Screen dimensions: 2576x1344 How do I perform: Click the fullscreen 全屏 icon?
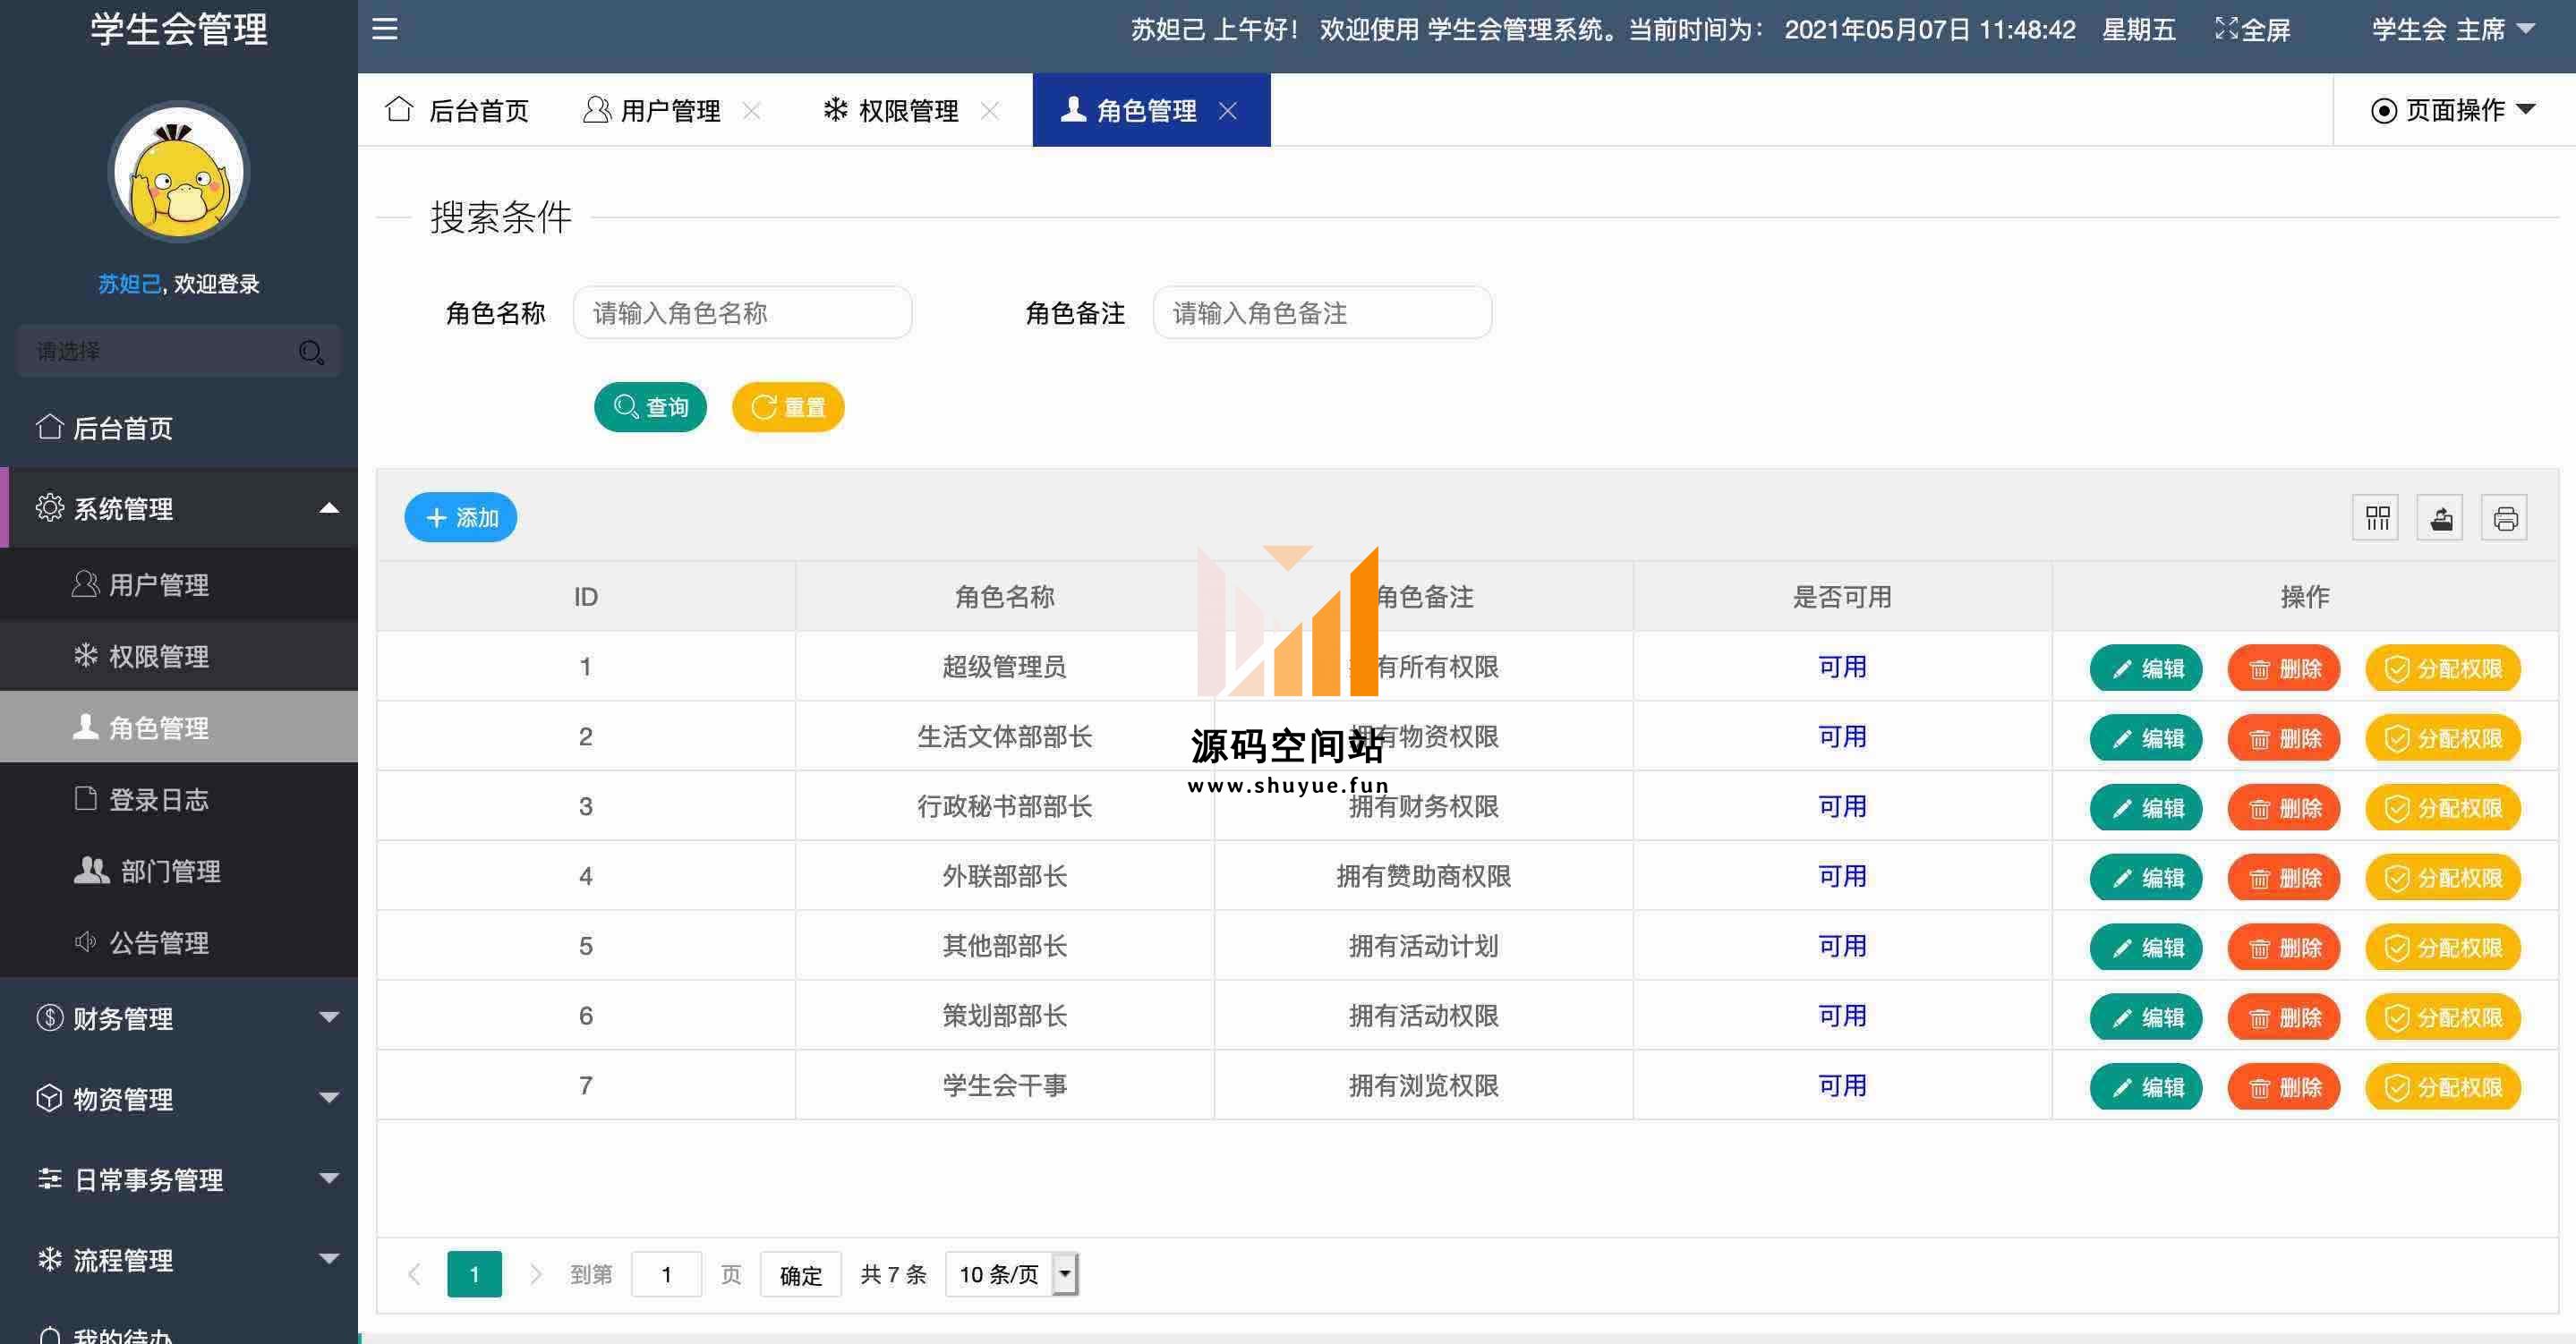pyautogui.click(x=2252, y=29)
